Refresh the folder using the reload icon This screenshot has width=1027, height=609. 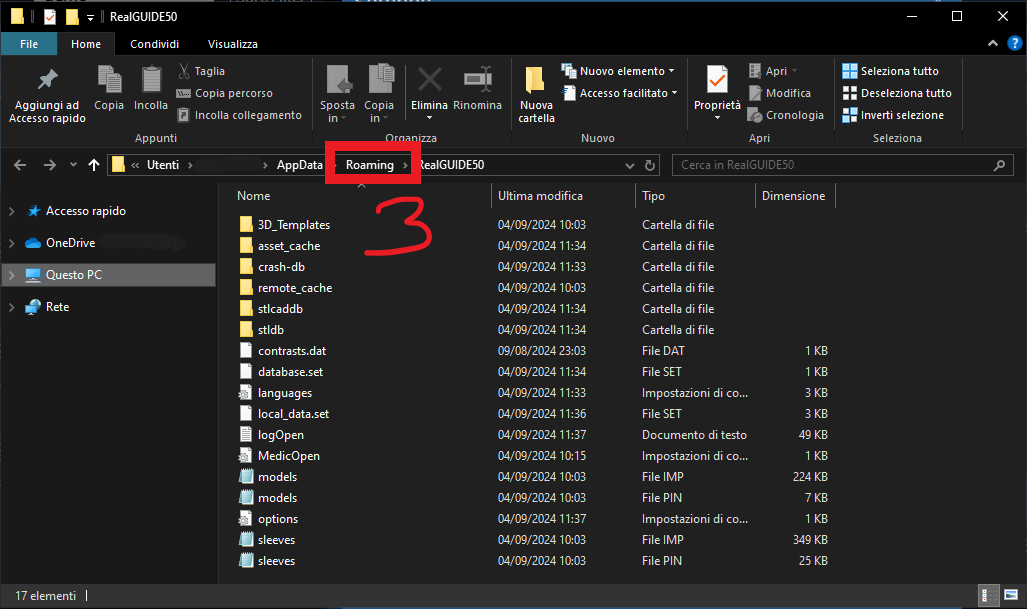[x=651, y=165]
